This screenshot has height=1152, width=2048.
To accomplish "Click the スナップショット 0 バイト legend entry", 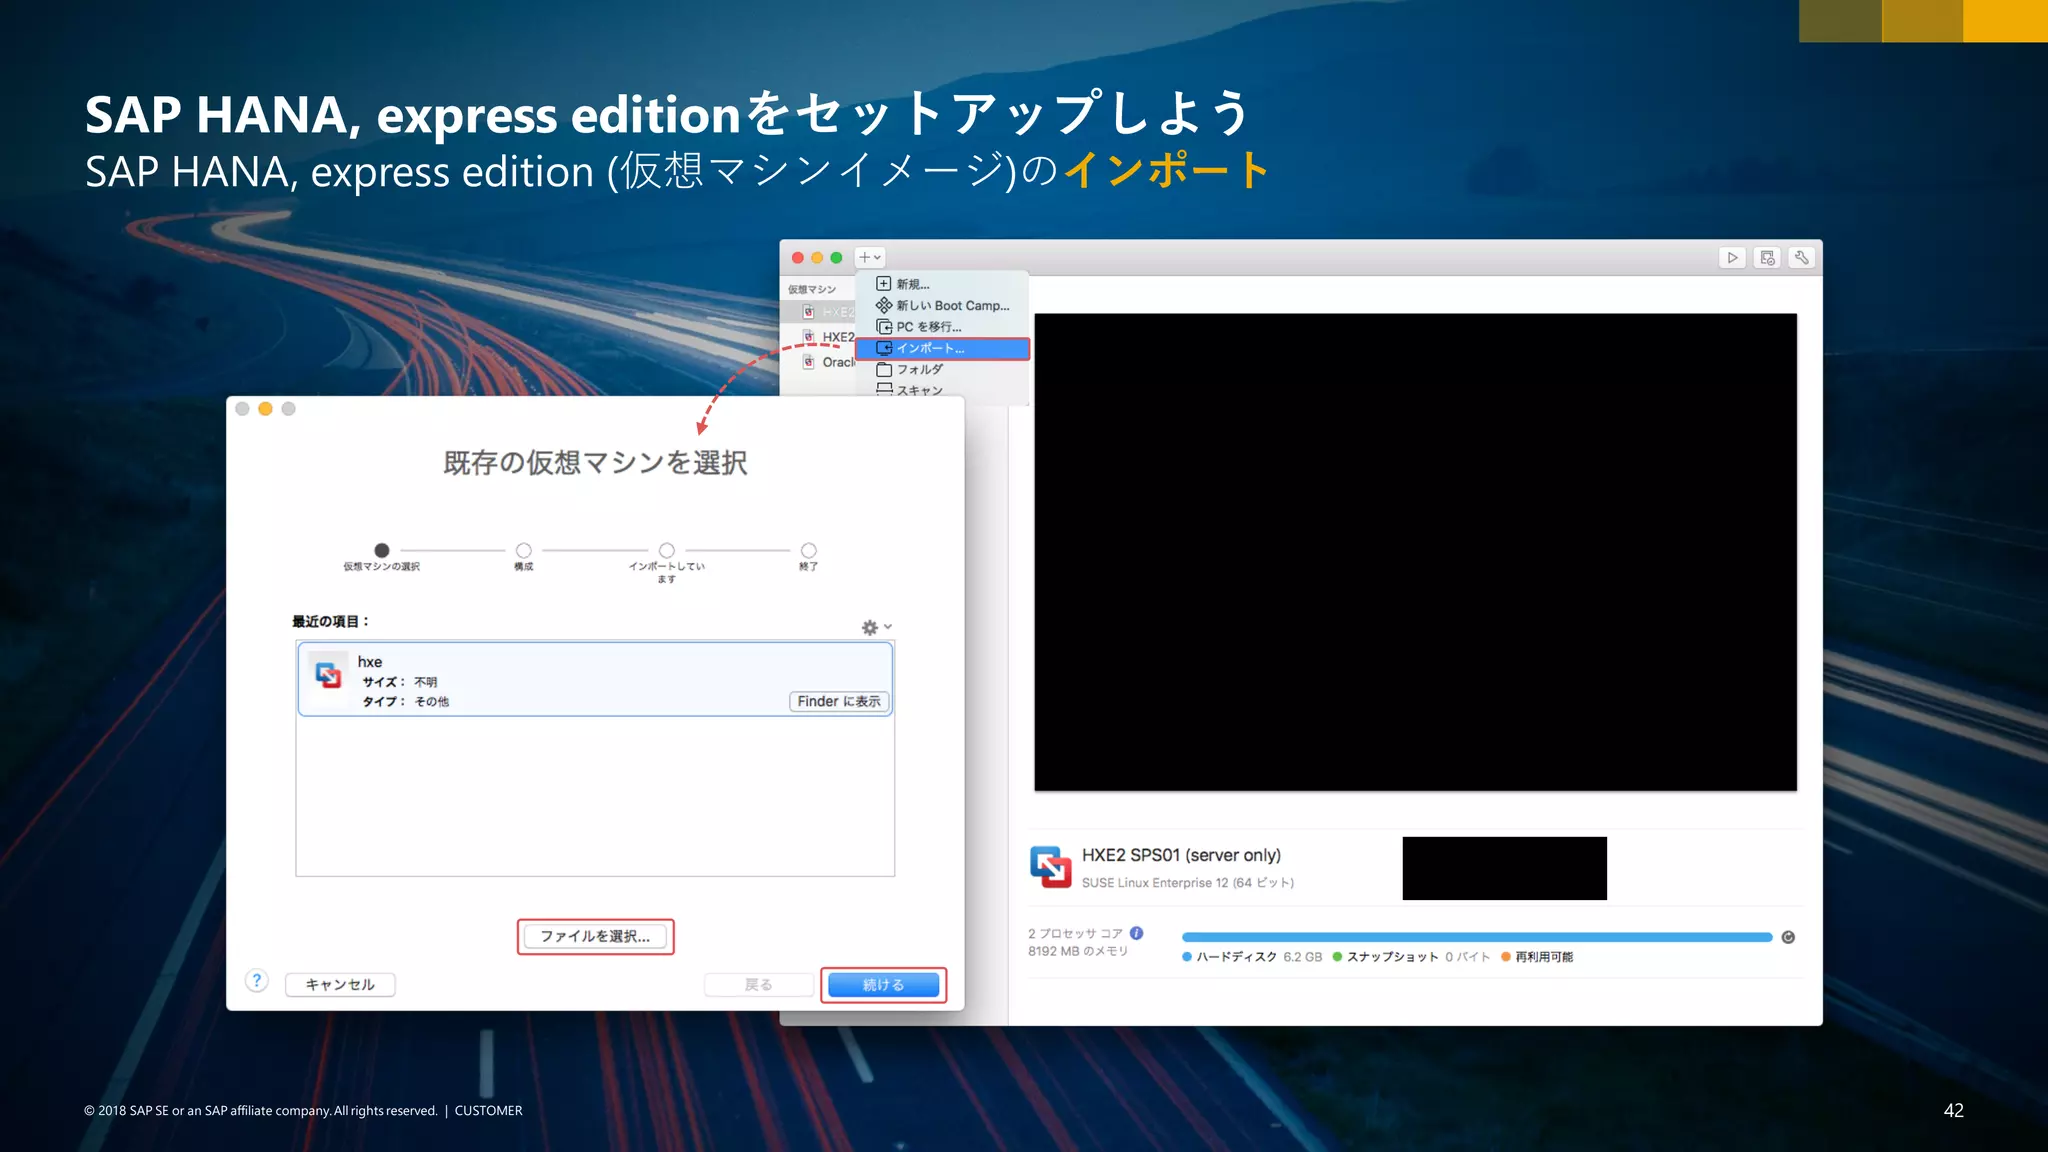I will click(1411, 957).
